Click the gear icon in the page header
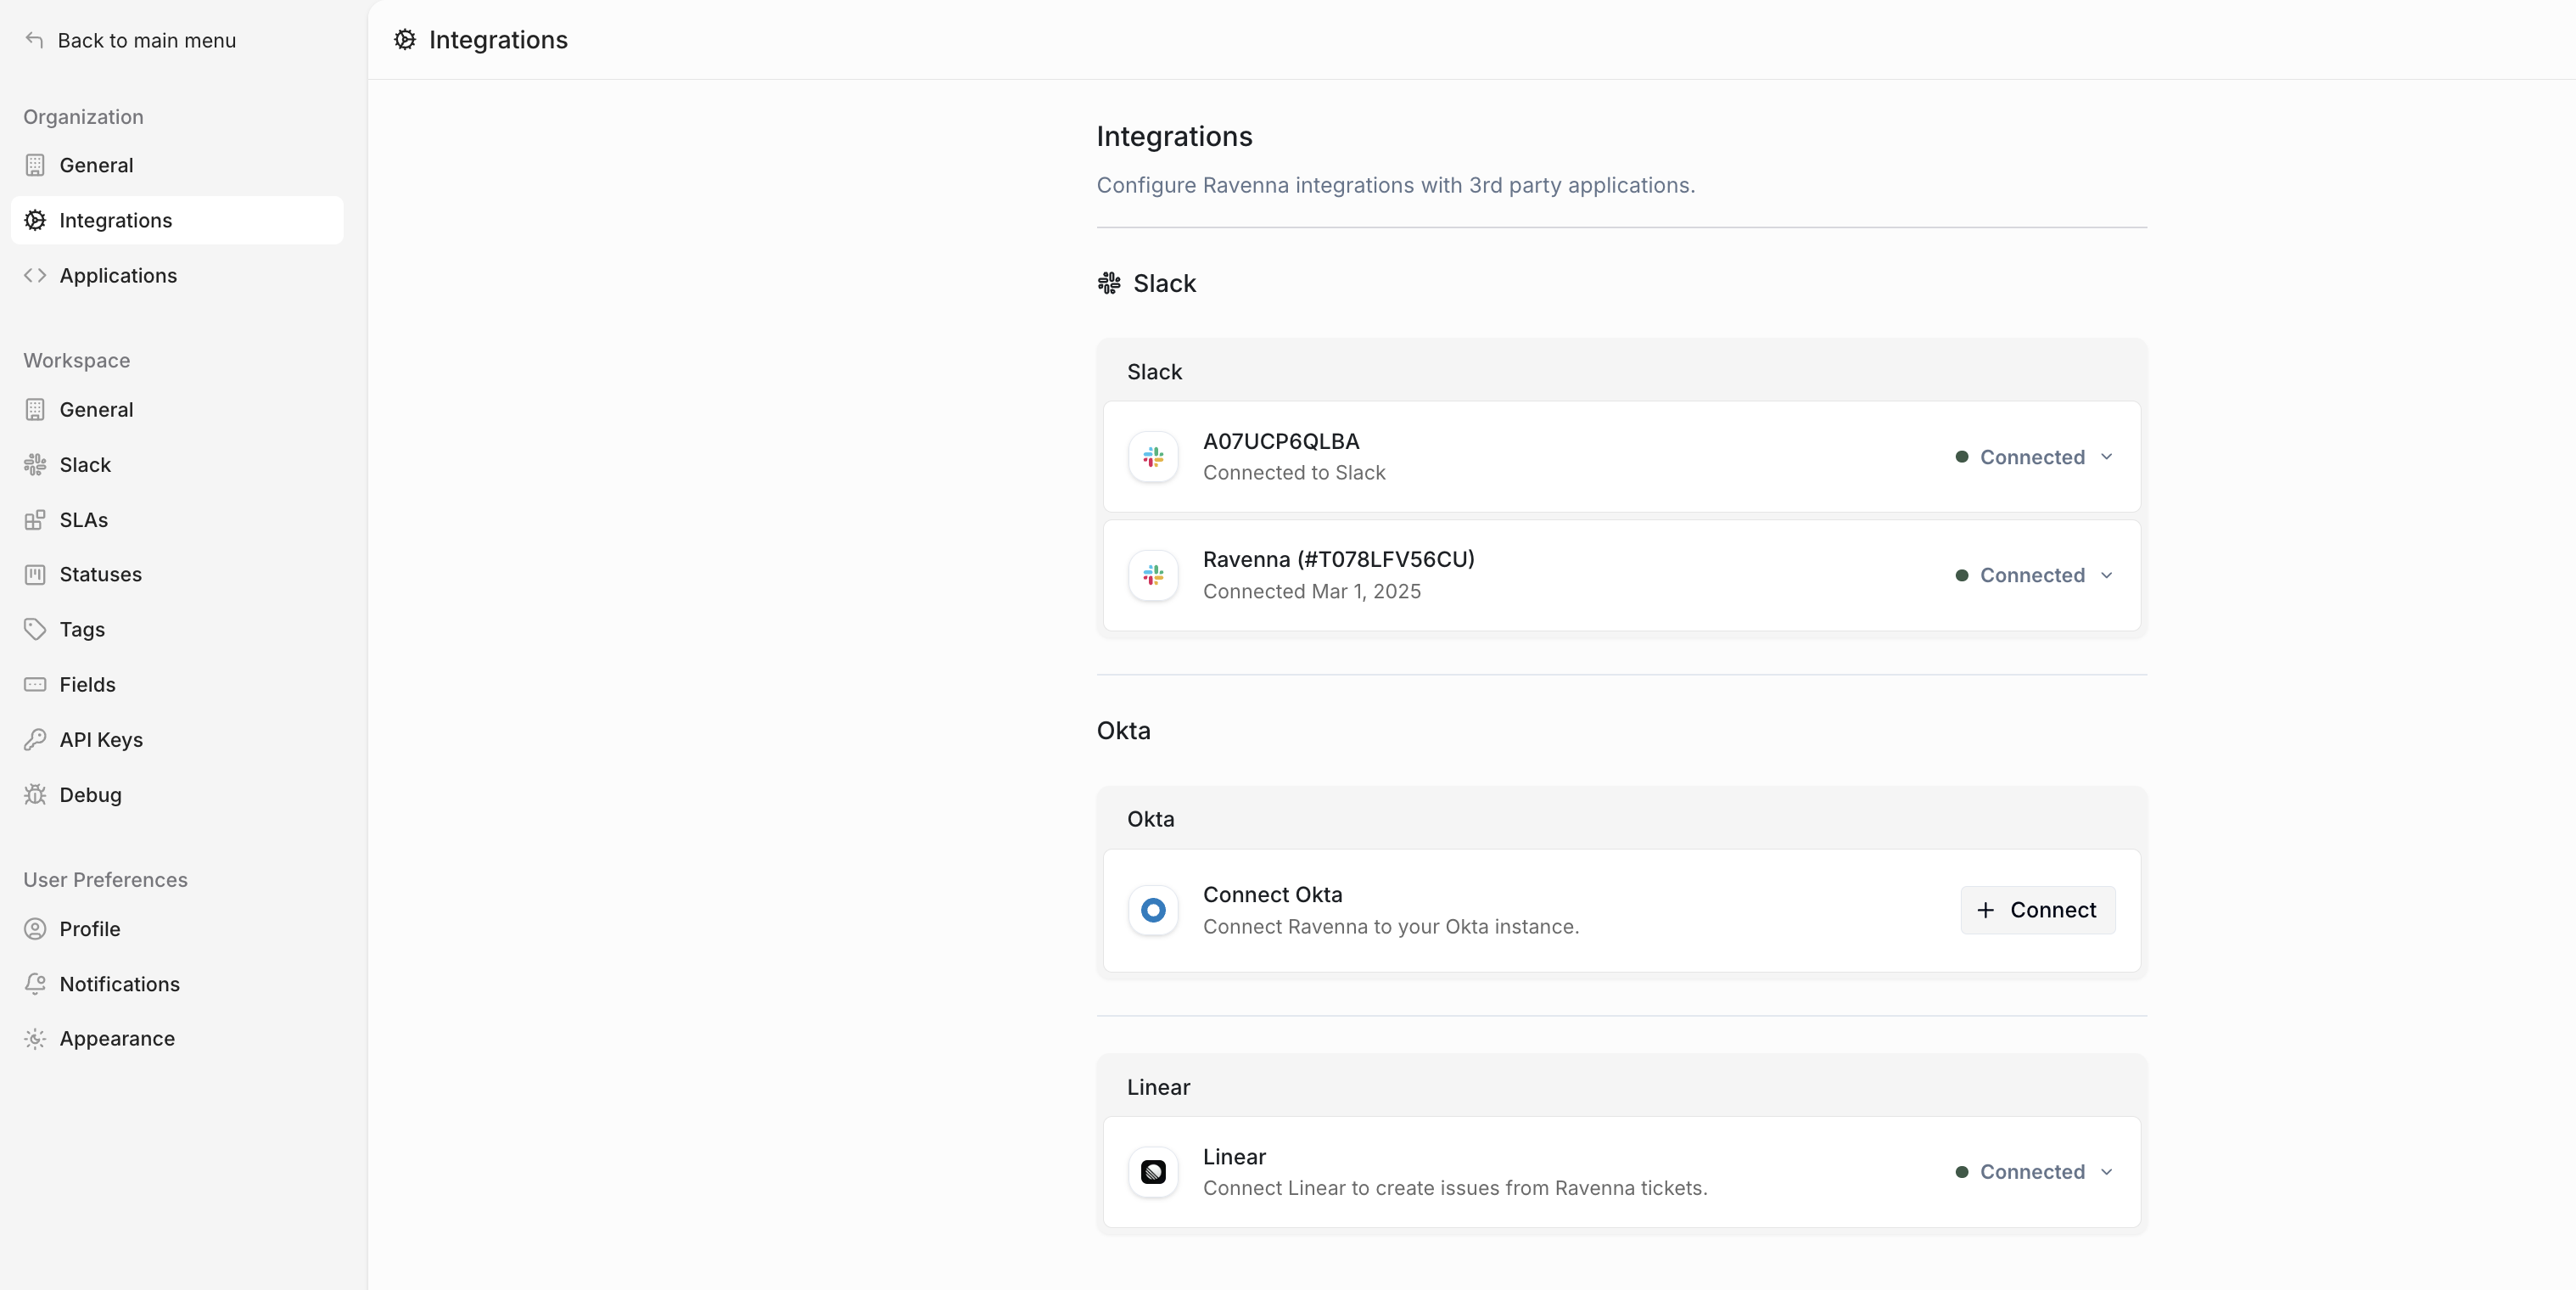 405,39
